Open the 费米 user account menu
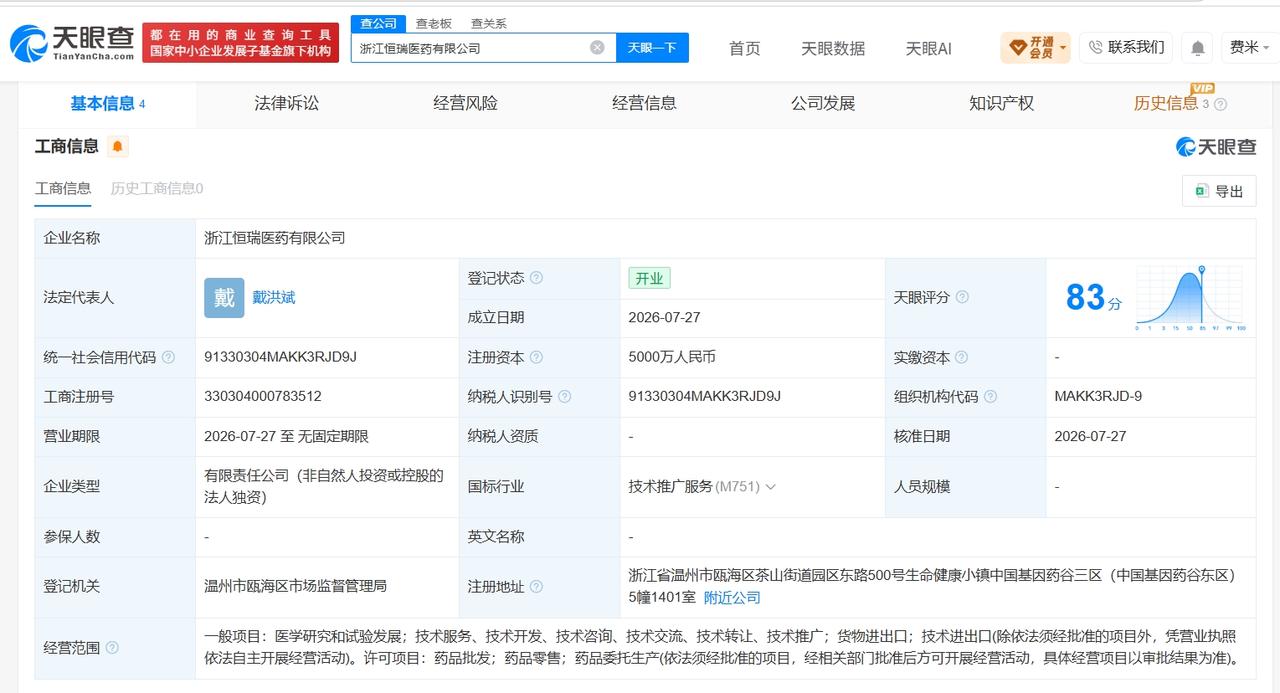 tap(1250, 47)
